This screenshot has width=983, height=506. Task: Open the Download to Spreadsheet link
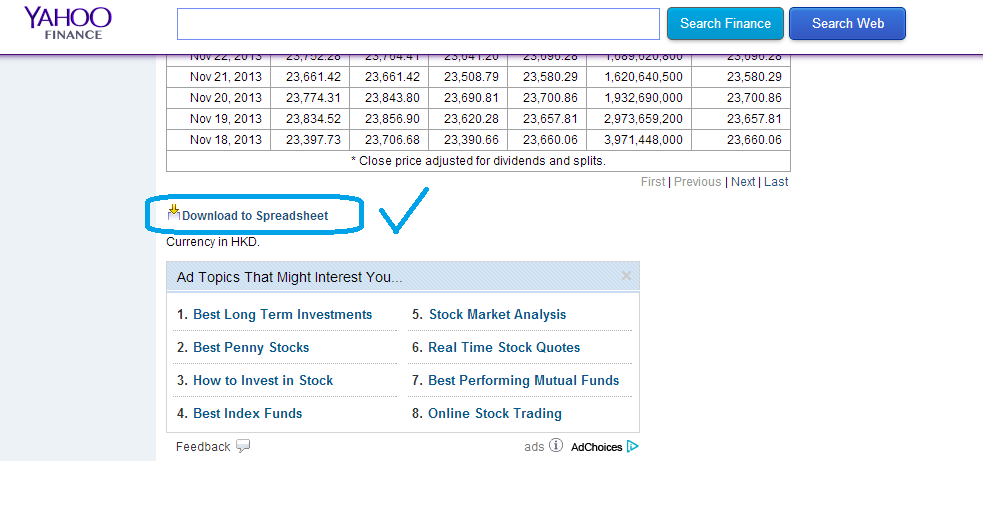point(255,216)
